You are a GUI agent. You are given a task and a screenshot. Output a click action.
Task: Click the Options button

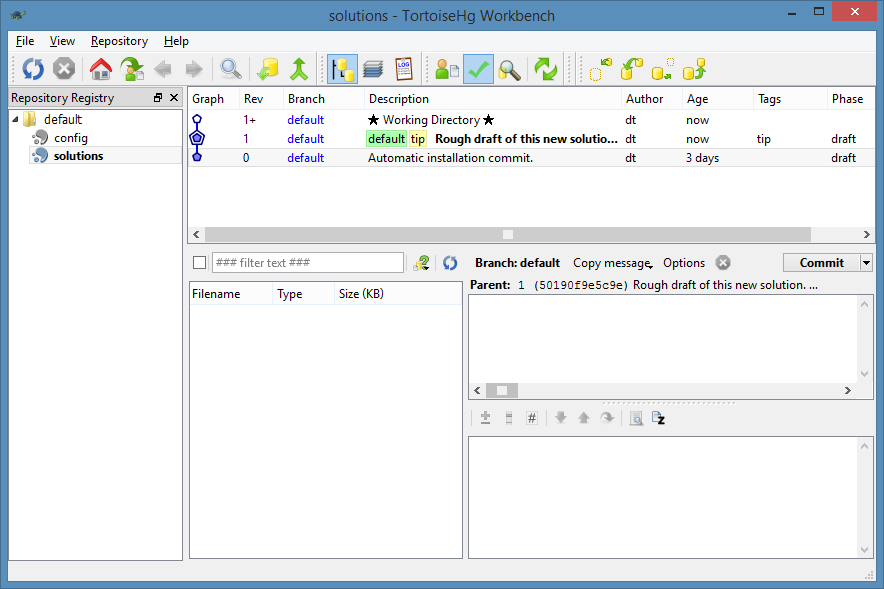[684, 263]
